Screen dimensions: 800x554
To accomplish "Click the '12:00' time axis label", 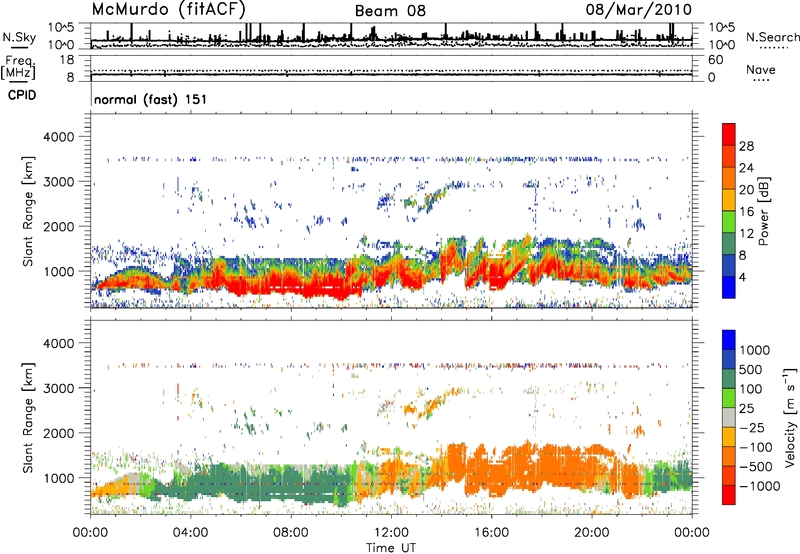I will 391,533.
